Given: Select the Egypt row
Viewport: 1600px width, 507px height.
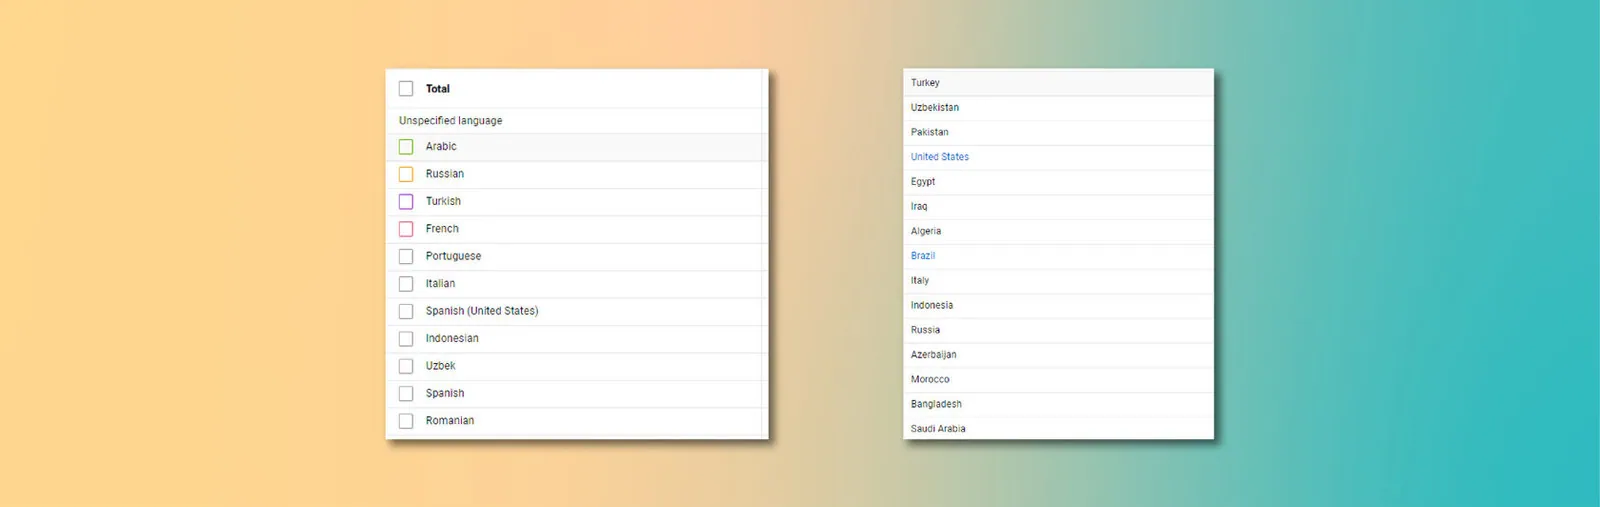Looking at the screenshot, I should coord(1058,182).
